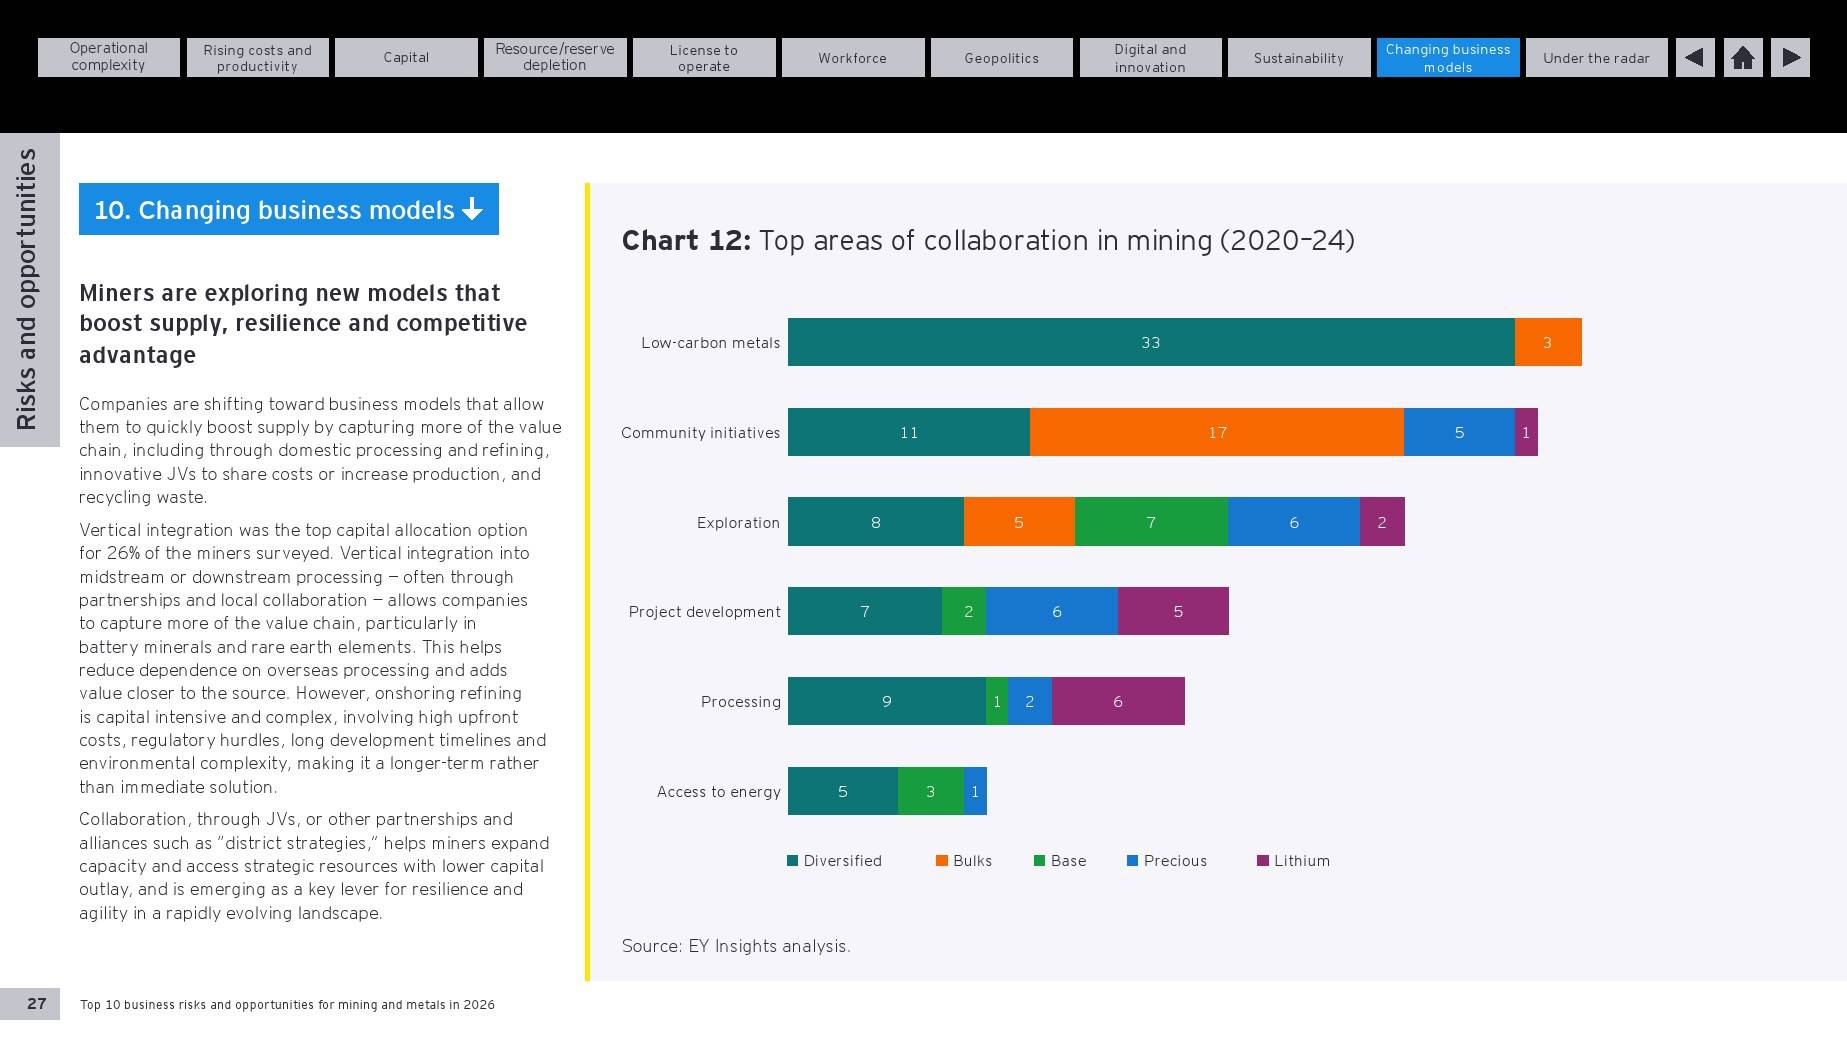
Task: Click the Diversified legend swatch
Action: point(793,861)
